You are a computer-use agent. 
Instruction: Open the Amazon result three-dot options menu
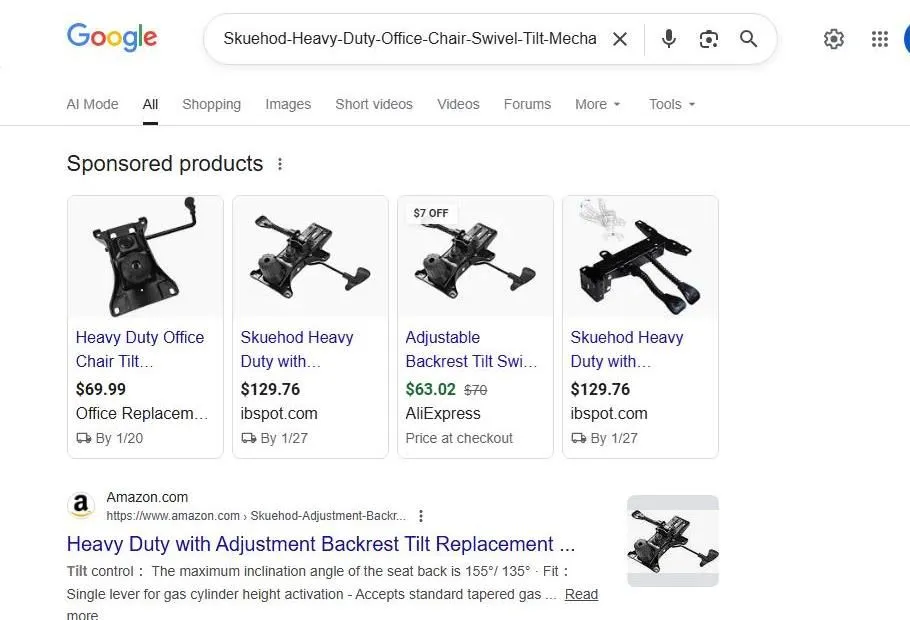click(421, 515)
